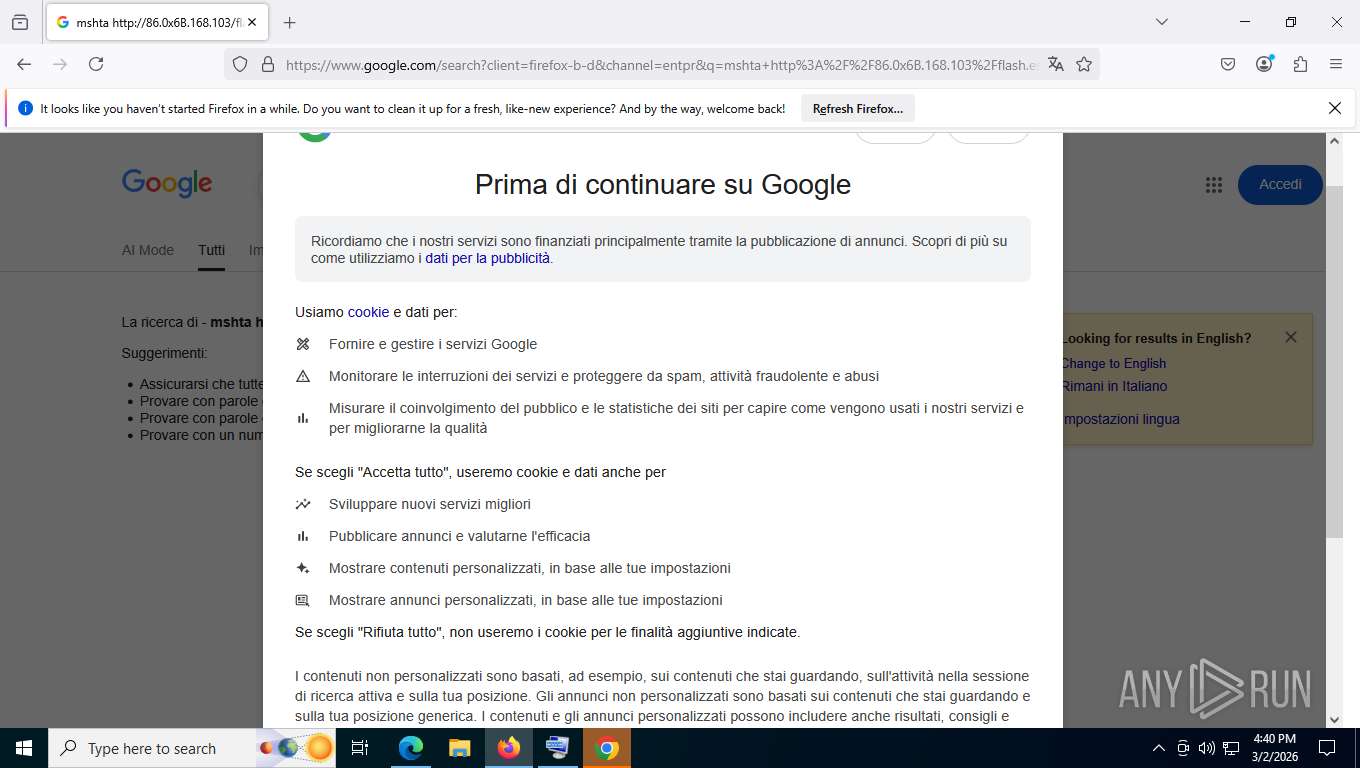The height and width of the screenshot is (768, 1360).
Task: Click the site padlock icon
Action: (267, 64)
